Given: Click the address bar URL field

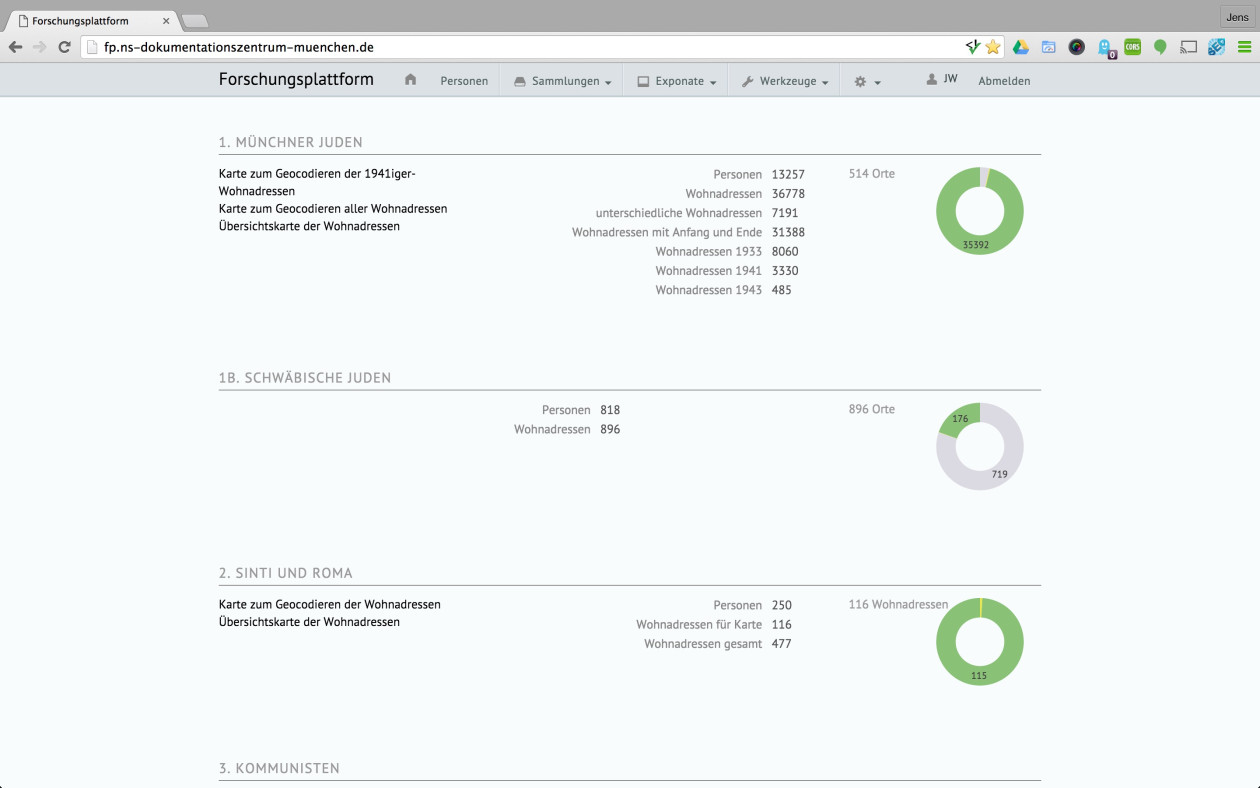Looking at the screenshot, I should (x=520, y=47).
